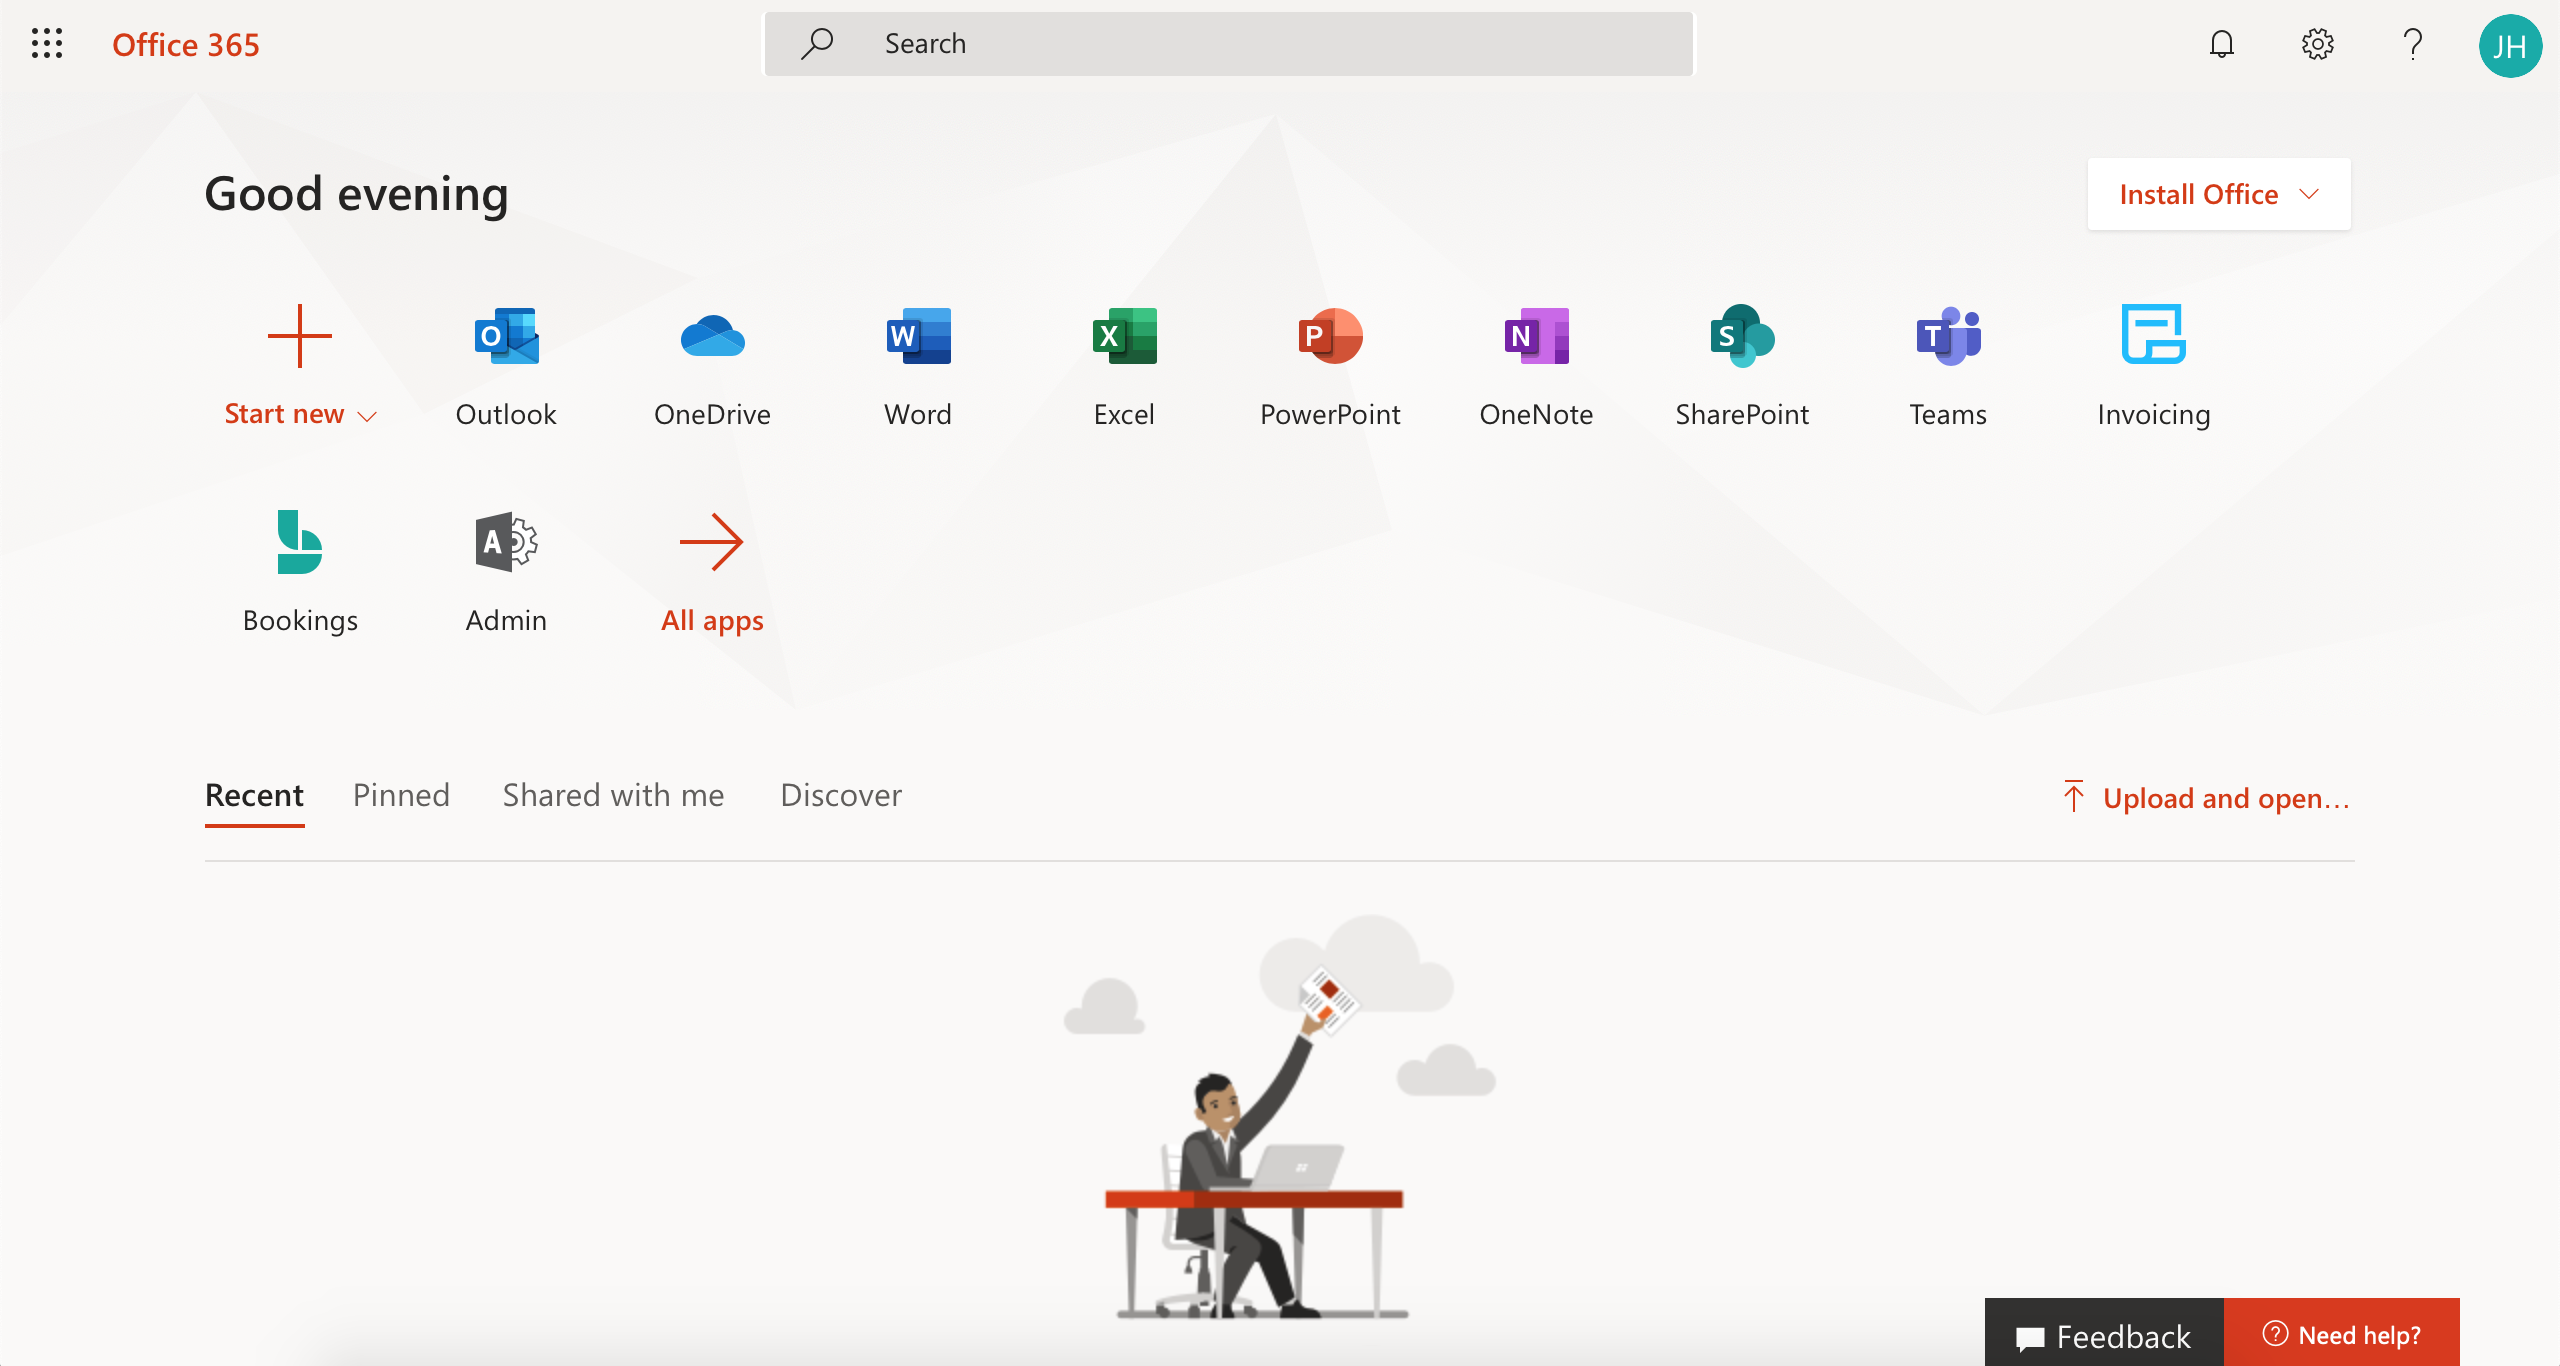Launch Microsoft Teams

point(1948,366)
